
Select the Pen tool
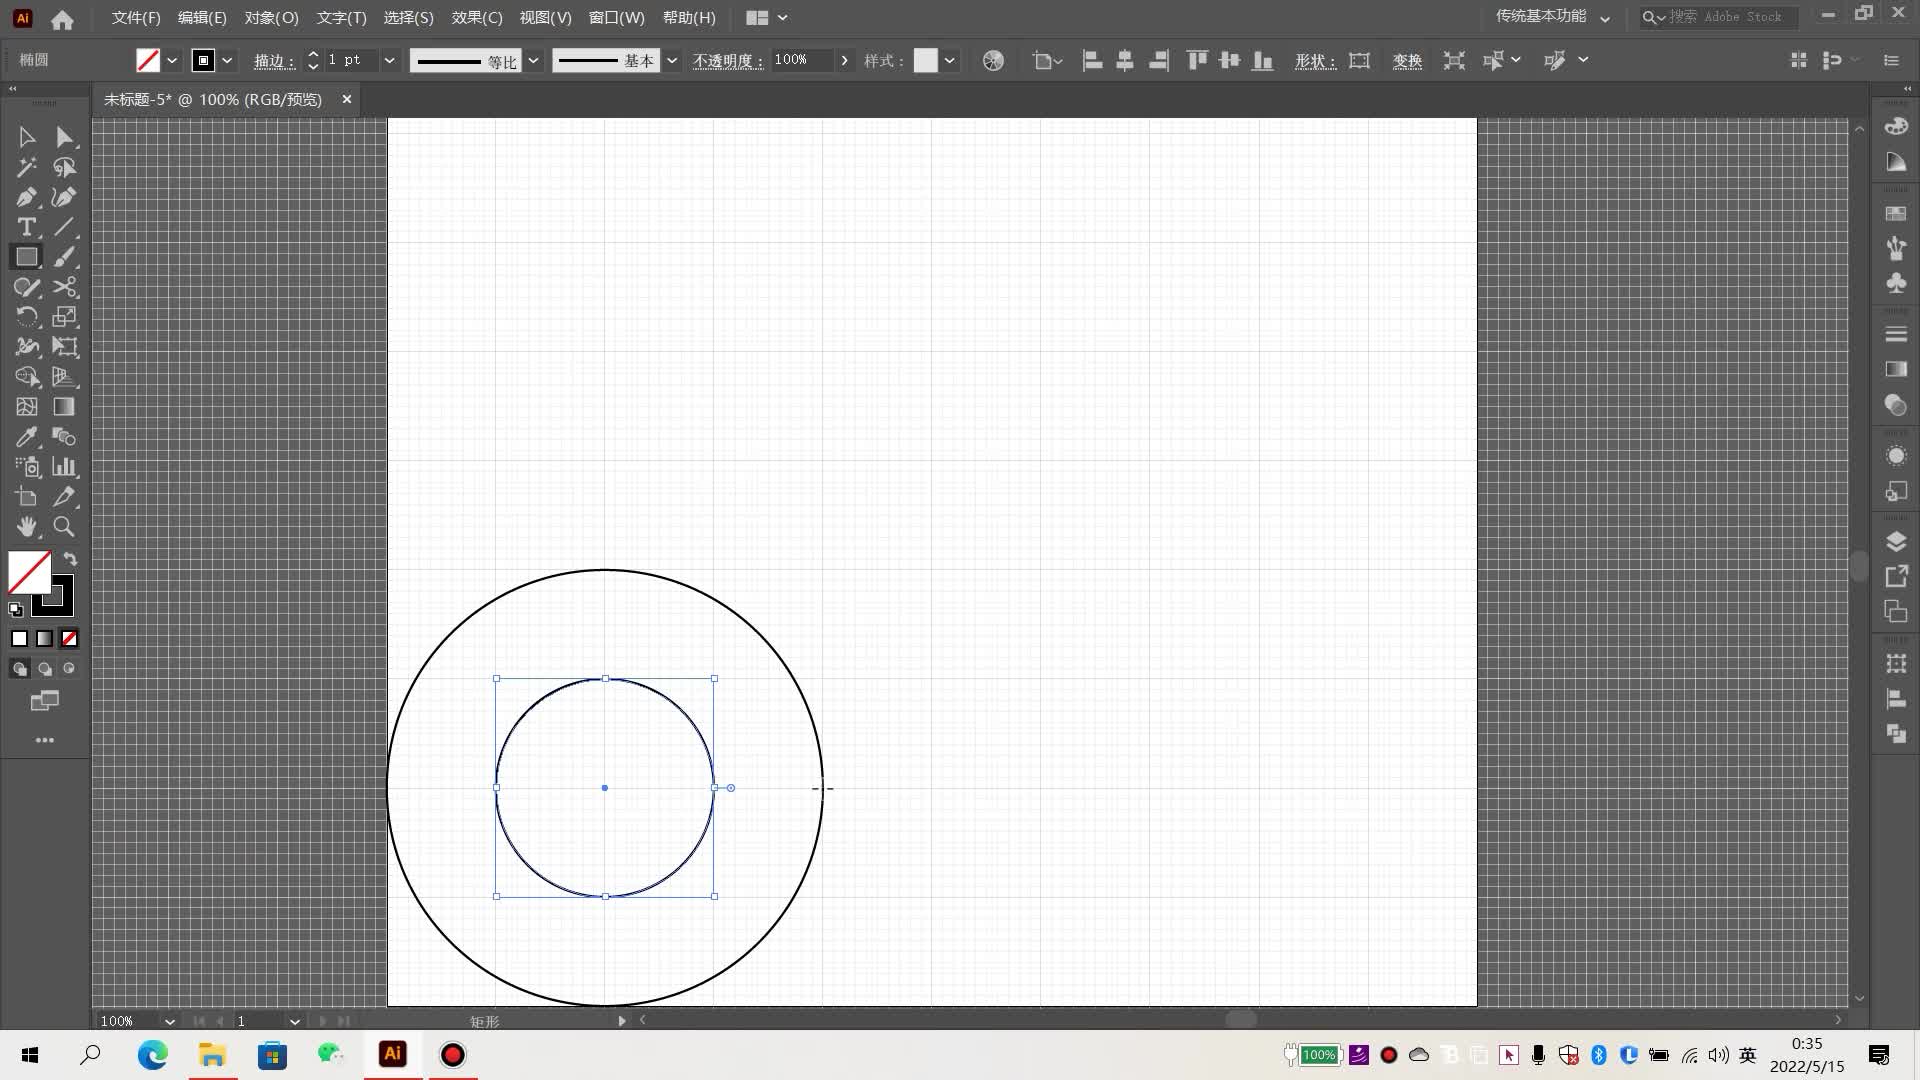[x=27, y=197]
